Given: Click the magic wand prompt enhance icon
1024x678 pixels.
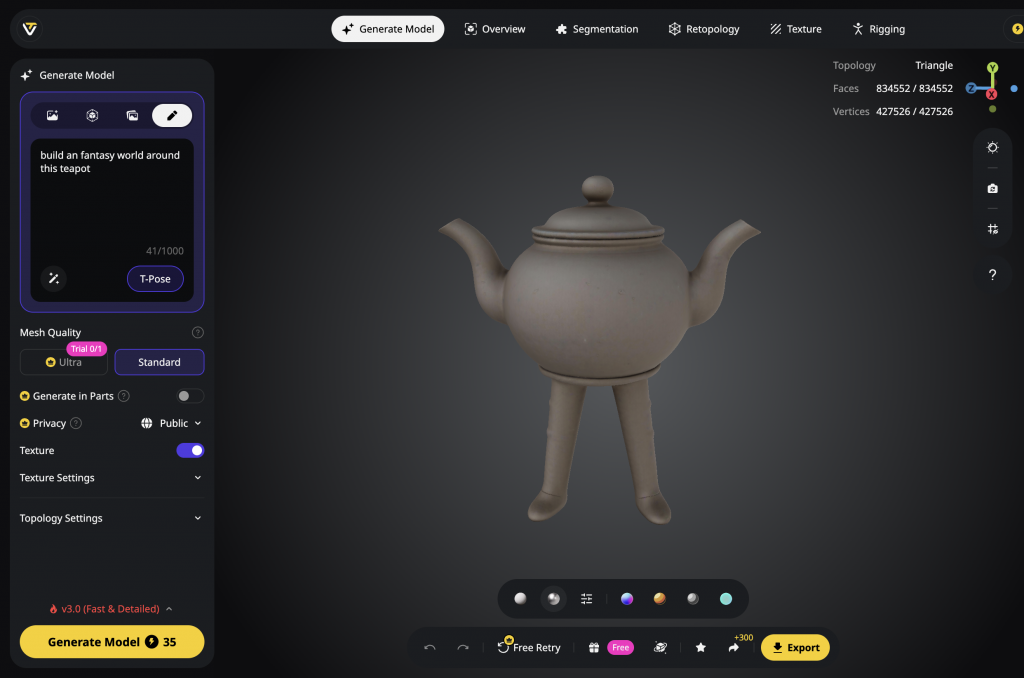Looking at the screenshot, I should click(54, 279).
